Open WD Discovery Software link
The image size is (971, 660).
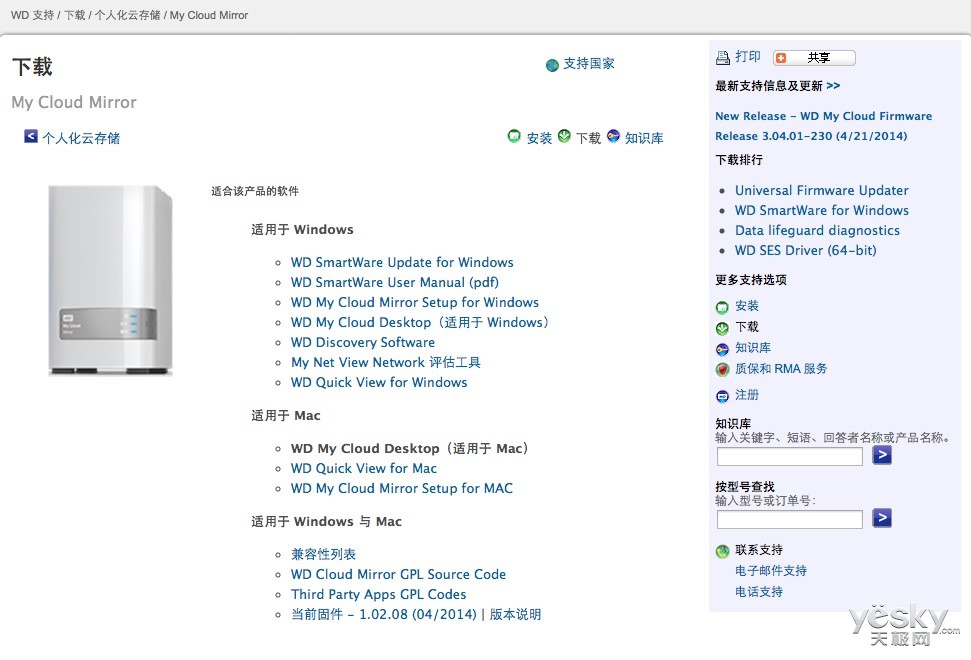pos(363,342)
